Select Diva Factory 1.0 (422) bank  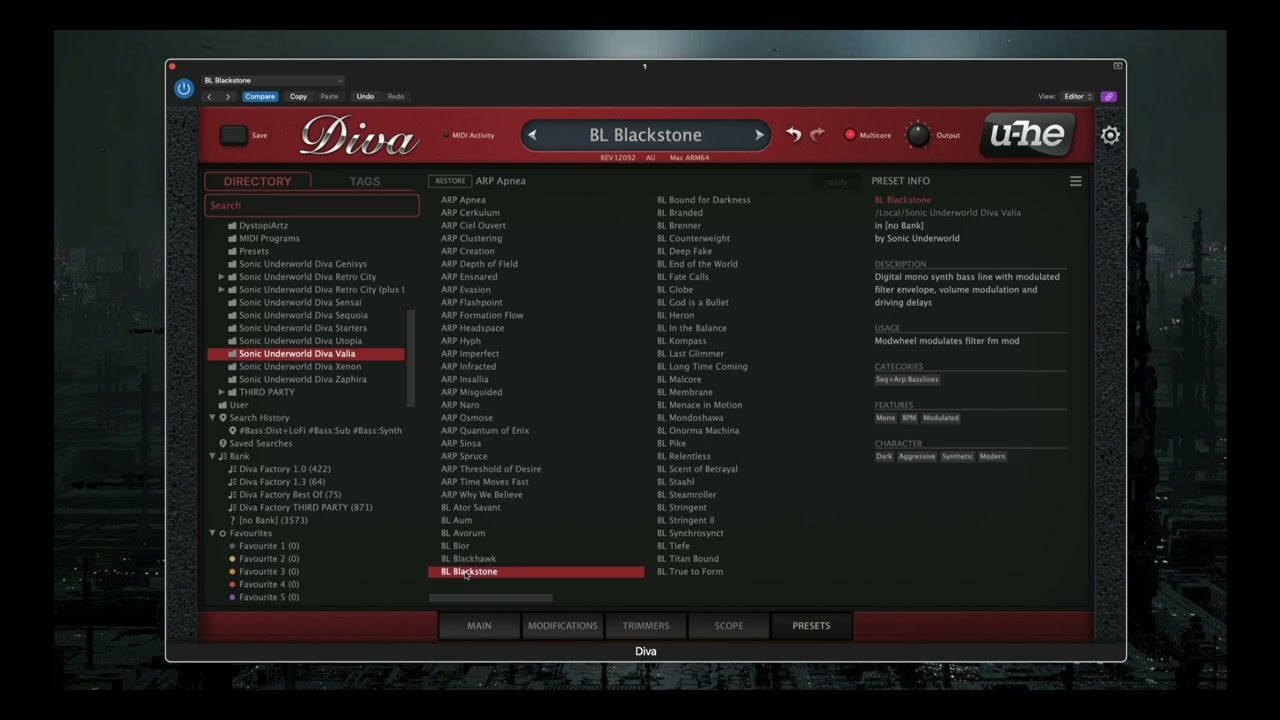tap(285, 469)
